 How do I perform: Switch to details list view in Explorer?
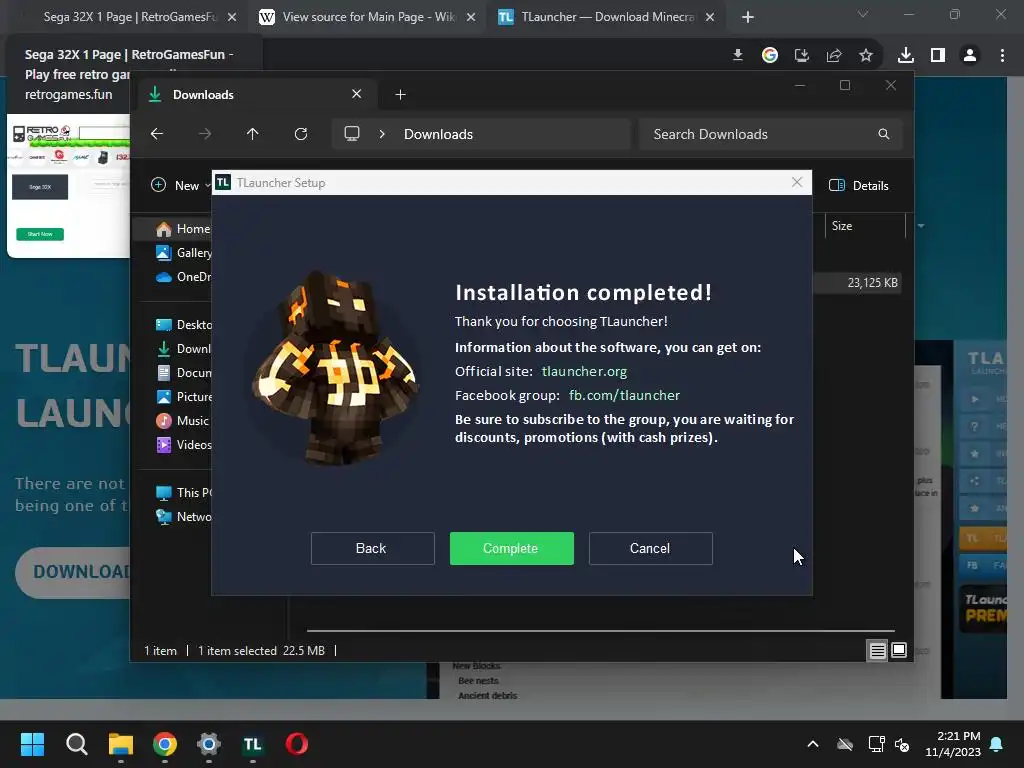click(877, 650)
